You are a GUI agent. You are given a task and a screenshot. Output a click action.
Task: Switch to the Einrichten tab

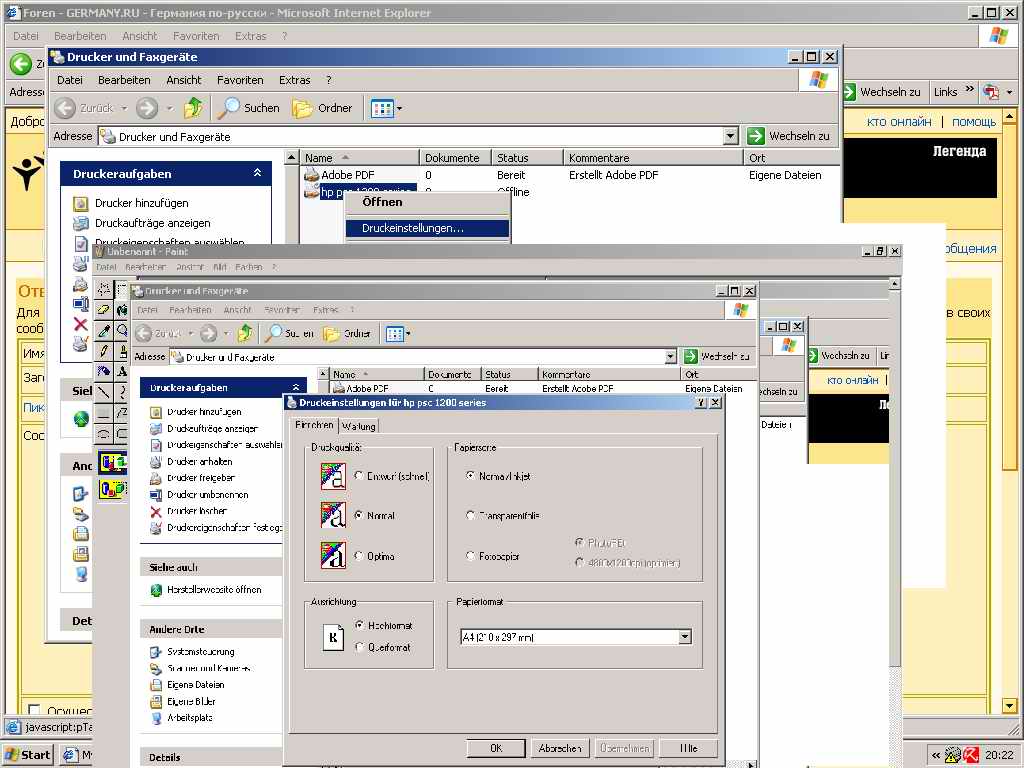(314, 425)
